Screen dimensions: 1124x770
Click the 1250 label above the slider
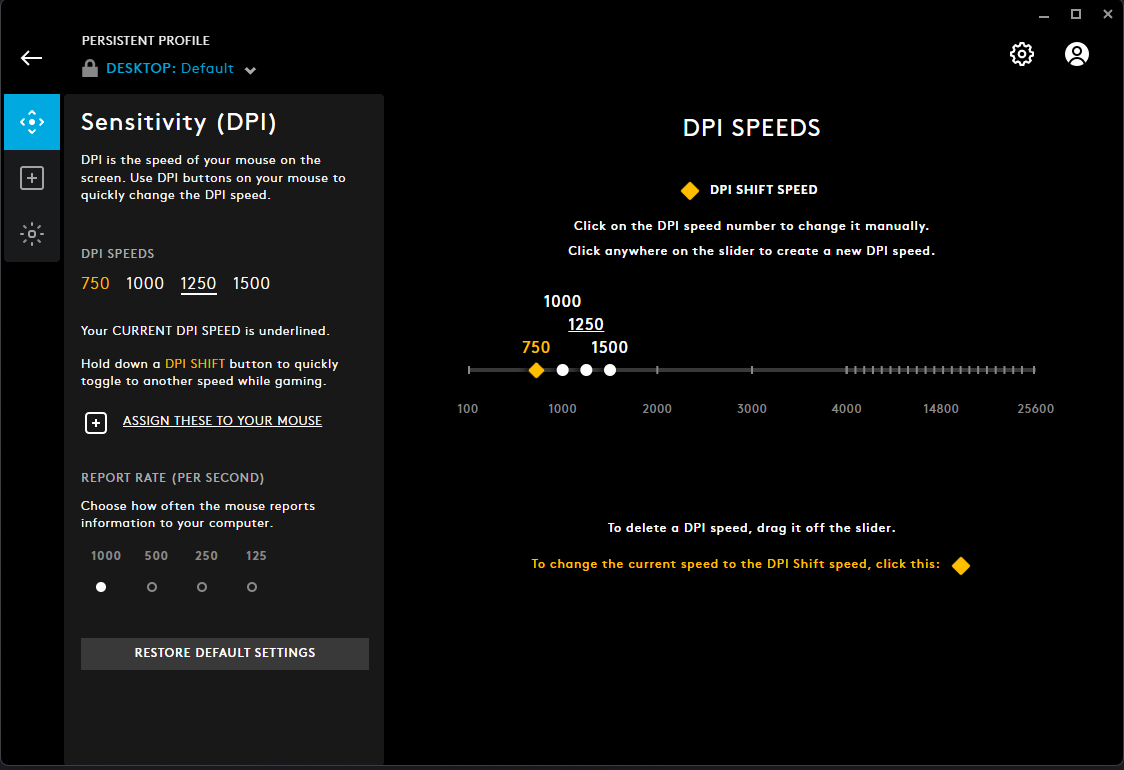point(586,324)
